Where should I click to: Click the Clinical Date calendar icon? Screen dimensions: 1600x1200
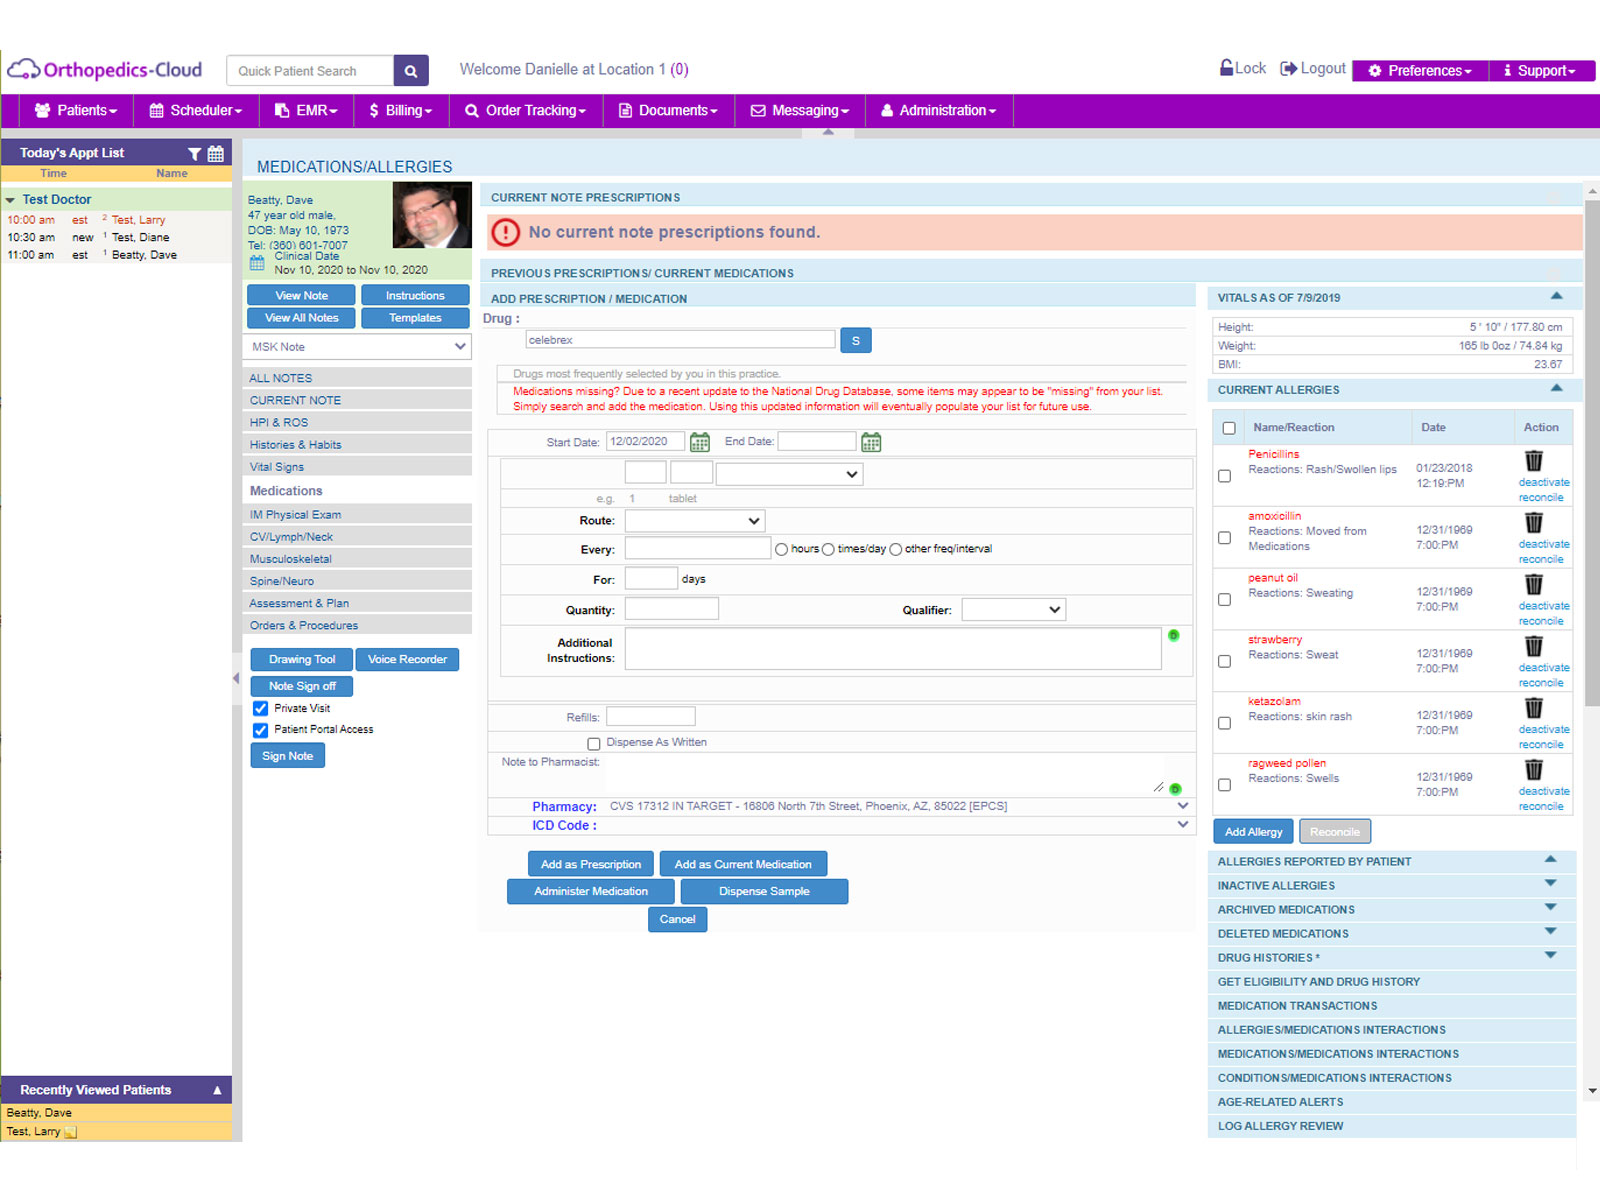(257, 263)
